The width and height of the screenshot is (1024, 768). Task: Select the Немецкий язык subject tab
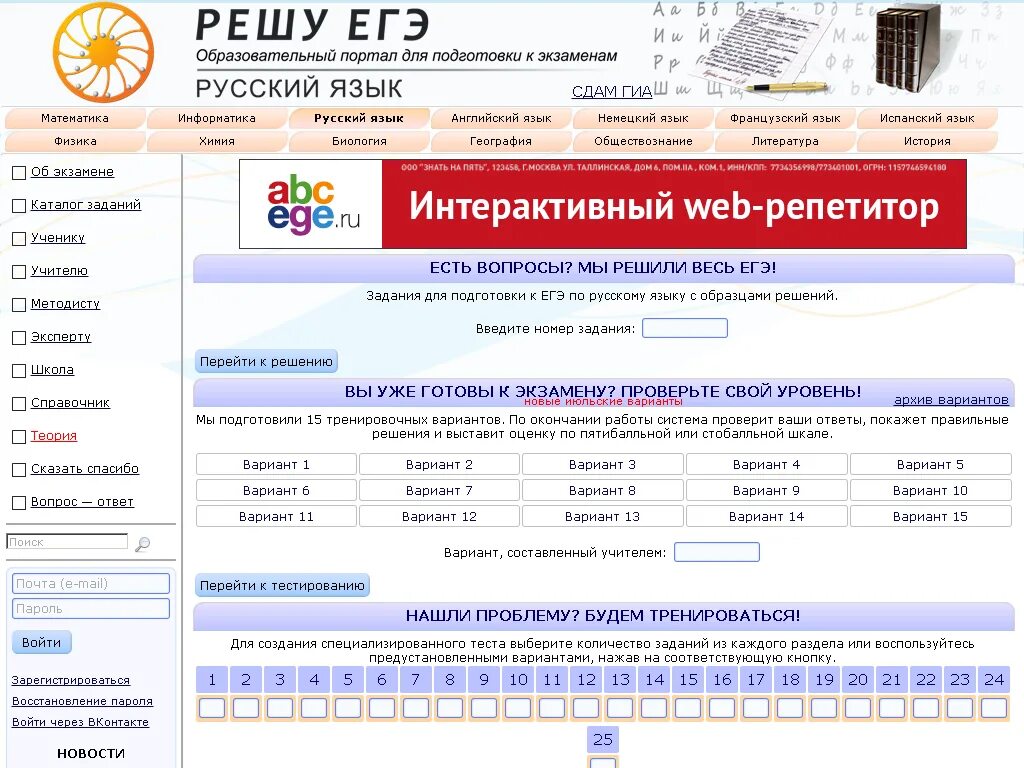point(643,118)
